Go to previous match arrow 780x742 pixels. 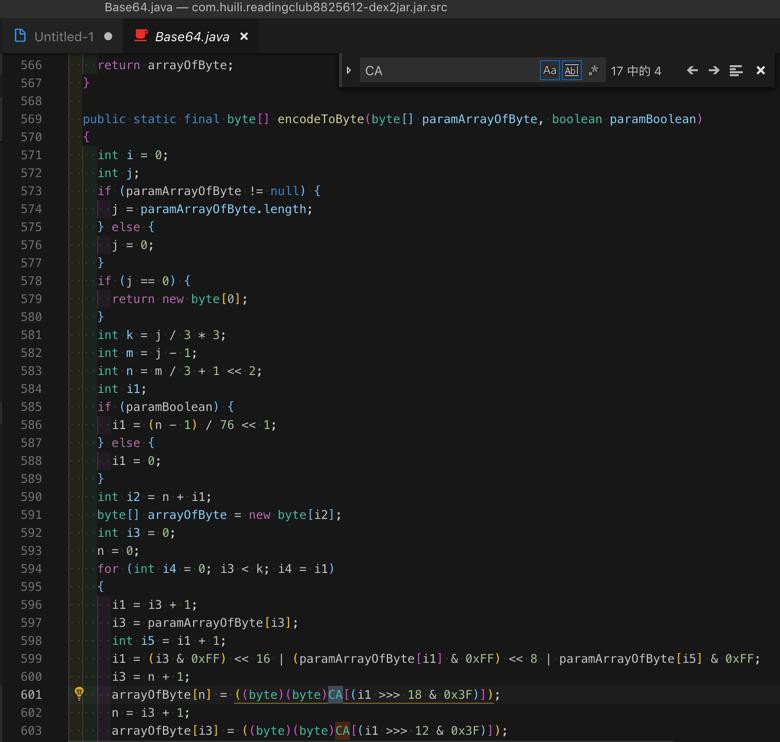point(692,70)
